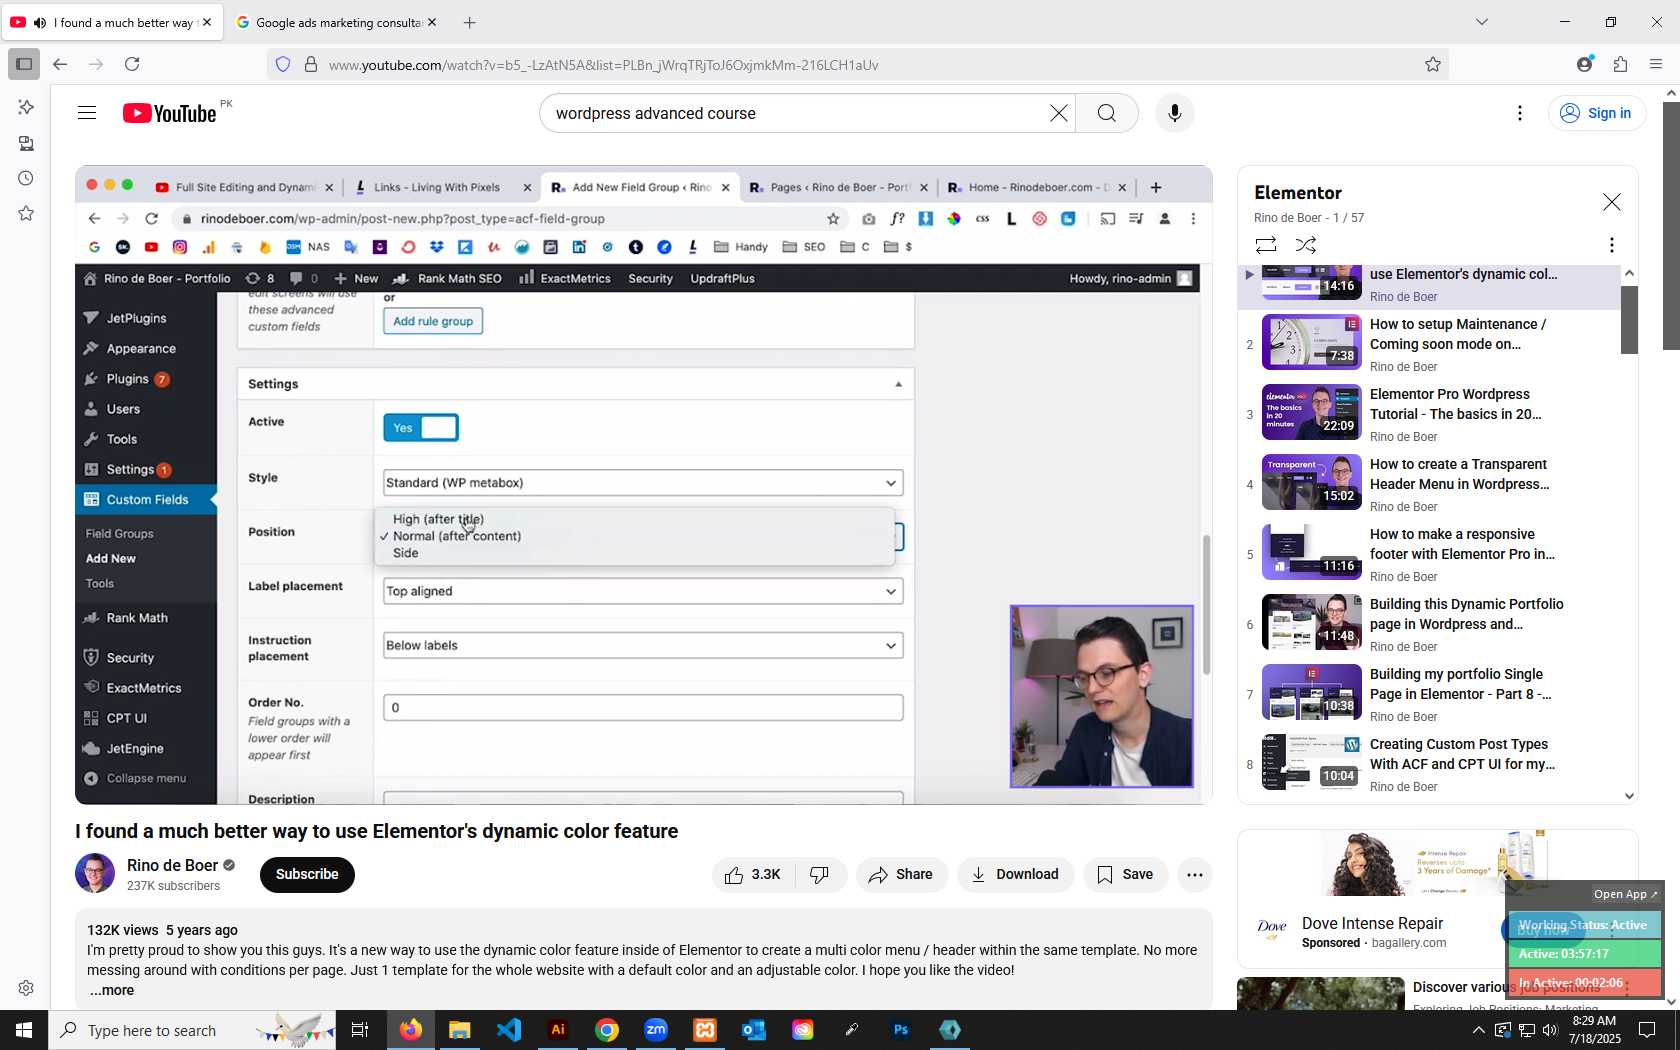The height and width of the screenshot is (1050, 1680).
Task: Open the Dove Intense Repair ad
Action: tap(1372, 923)
